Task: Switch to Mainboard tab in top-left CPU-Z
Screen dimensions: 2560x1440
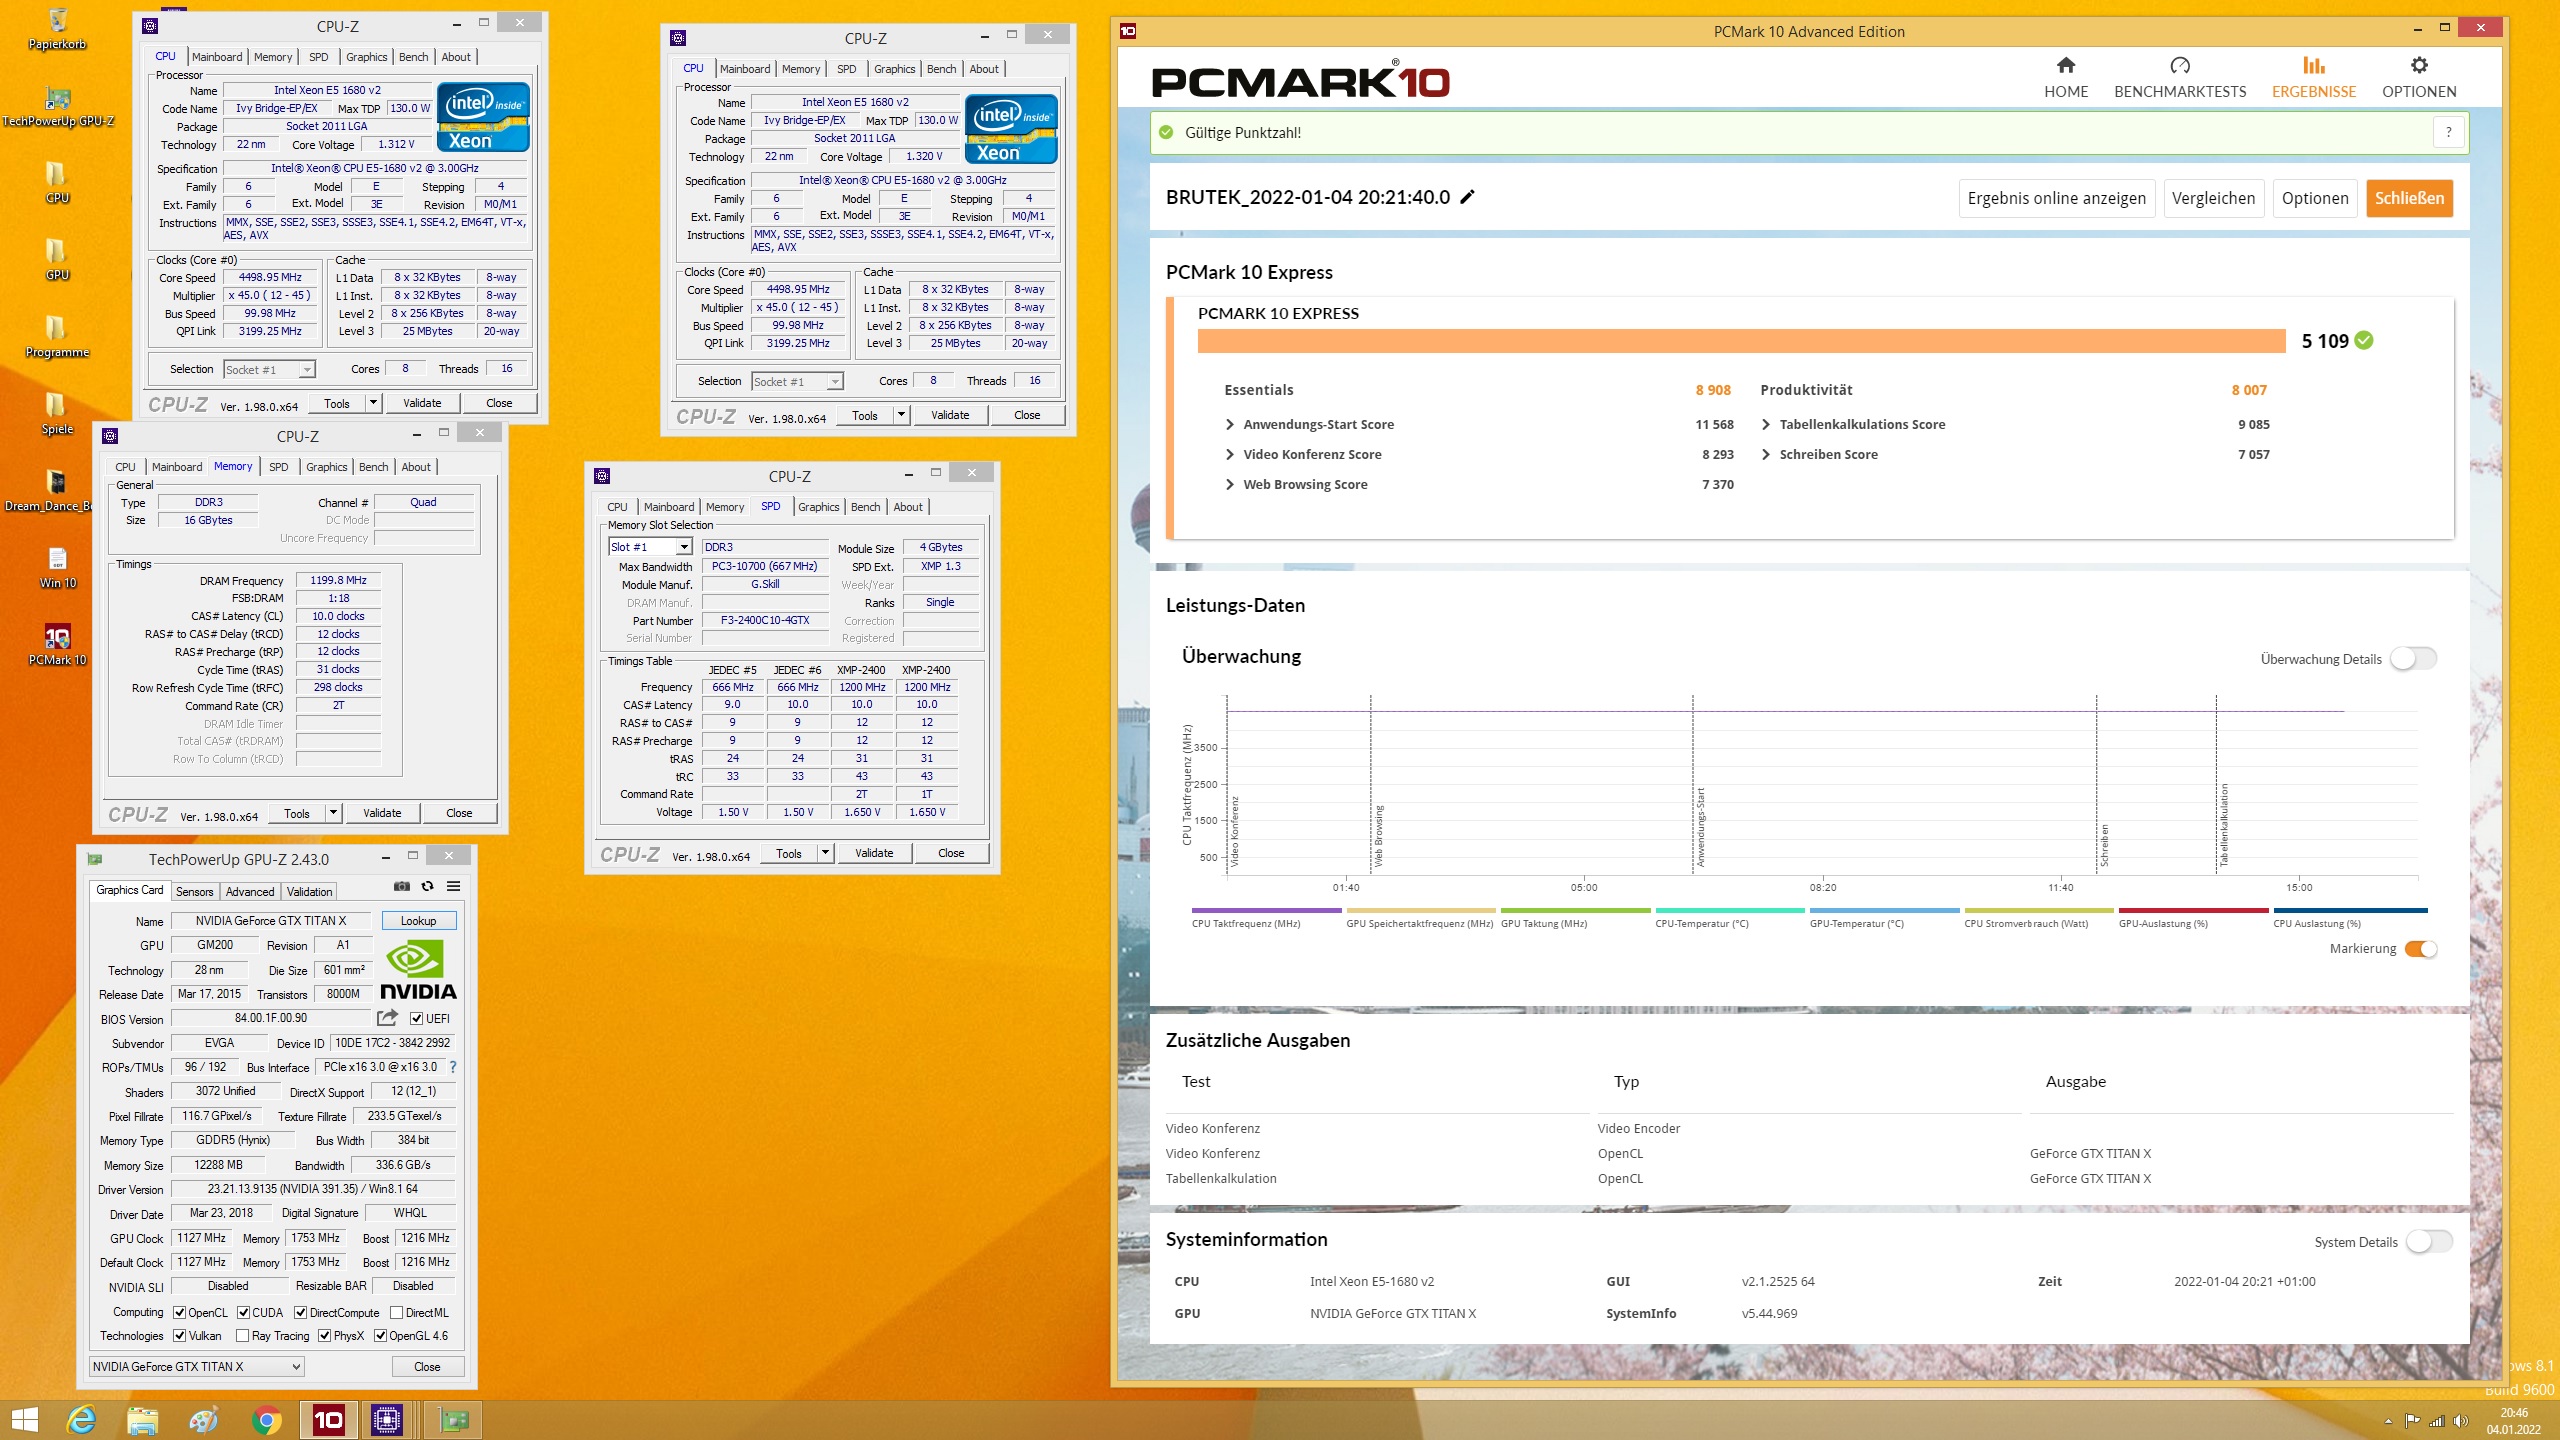Action: point(217,57)
